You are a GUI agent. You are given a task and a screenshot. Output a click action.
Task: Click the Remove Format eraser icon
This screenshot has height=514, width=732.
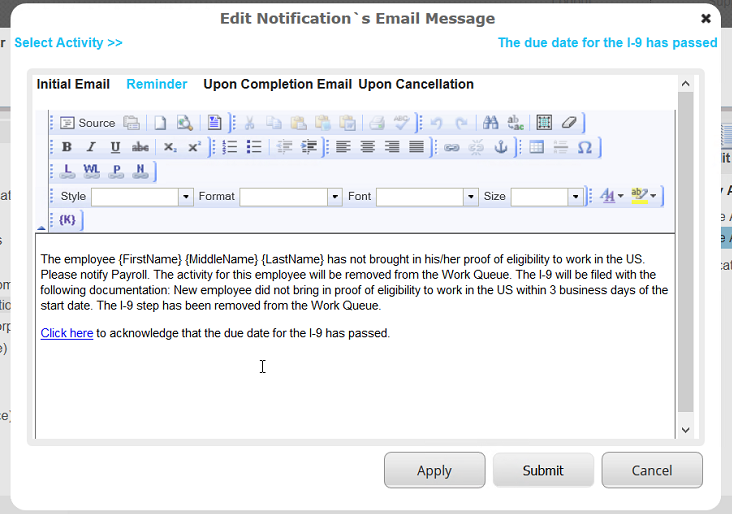pos(569,123)
